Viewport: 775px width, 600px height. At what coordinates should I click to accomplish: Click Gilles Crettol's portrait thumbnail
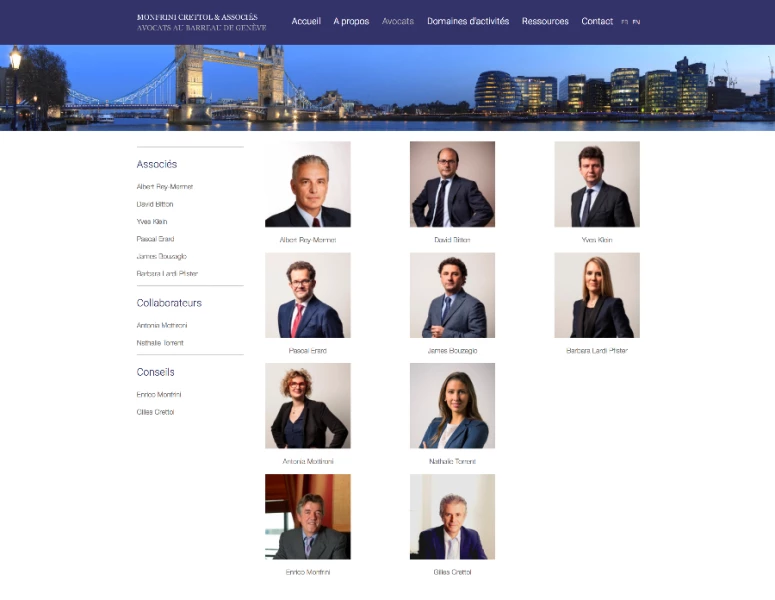(x=452, y=516)
